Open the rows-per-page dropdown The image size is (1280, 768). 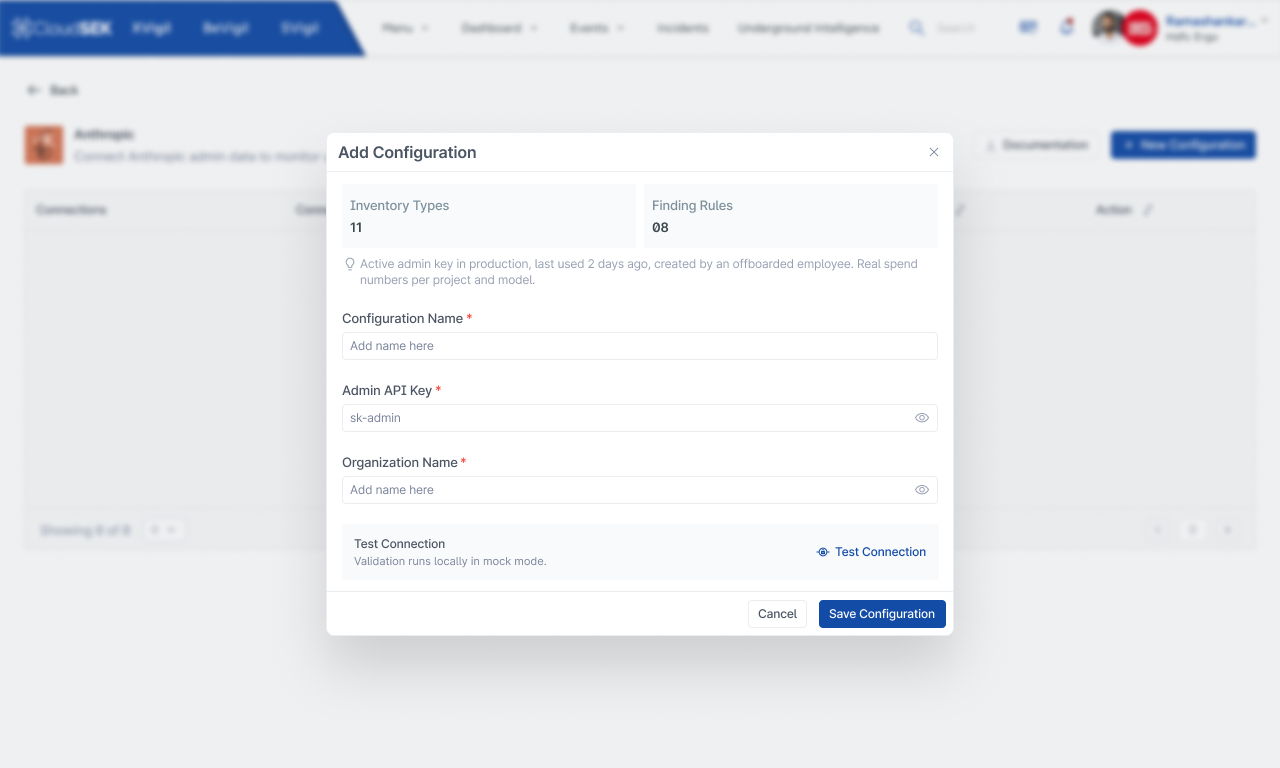(163, 530)
